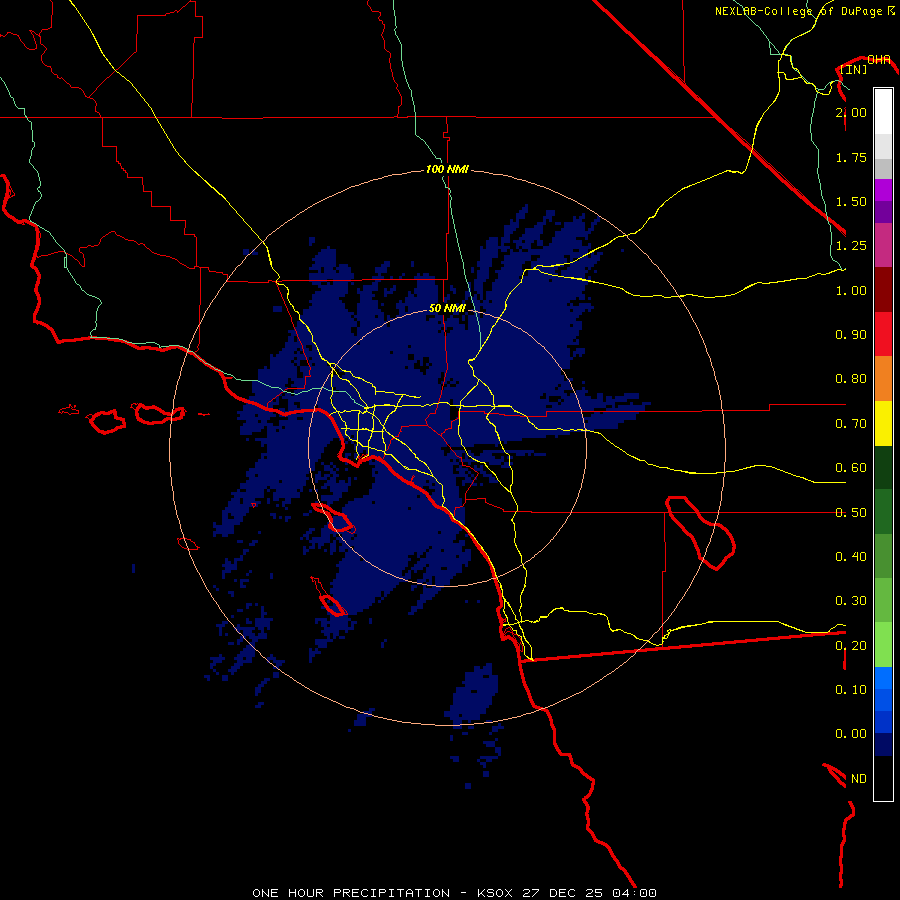The height and width of the screenshot is (900, 900).
Task: Click the 1.00 legend value
Action: (x=851, y=290)
